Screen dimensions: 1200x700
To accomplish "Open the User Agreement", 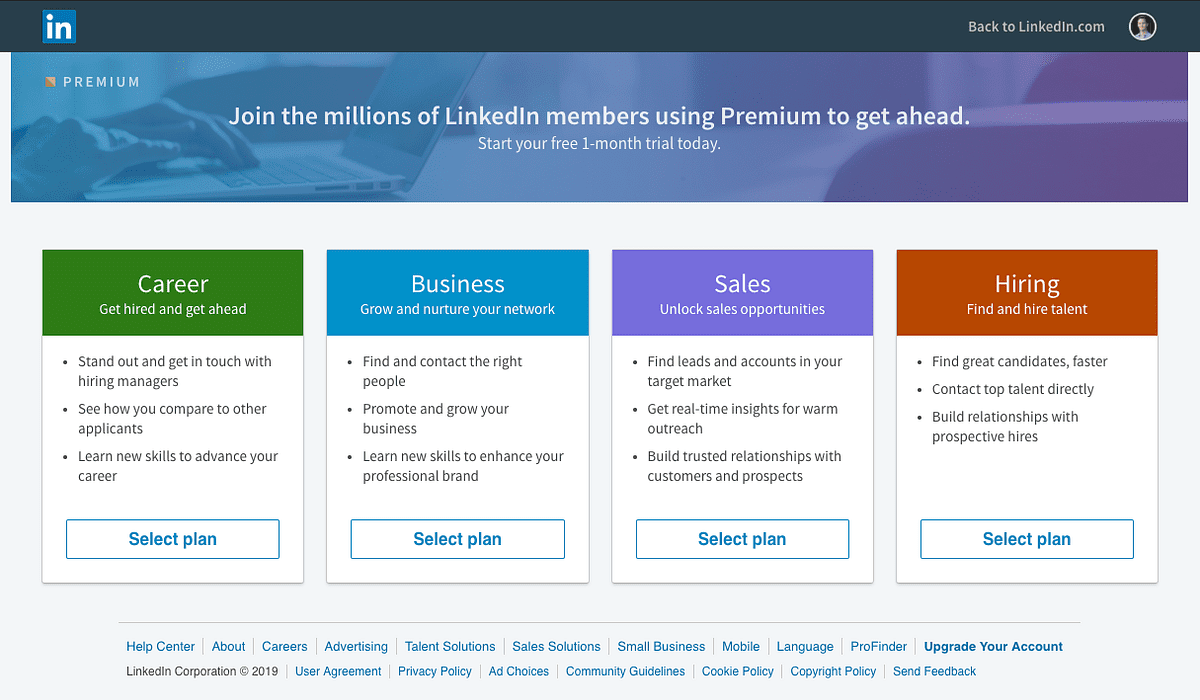I will pos(338,671).
